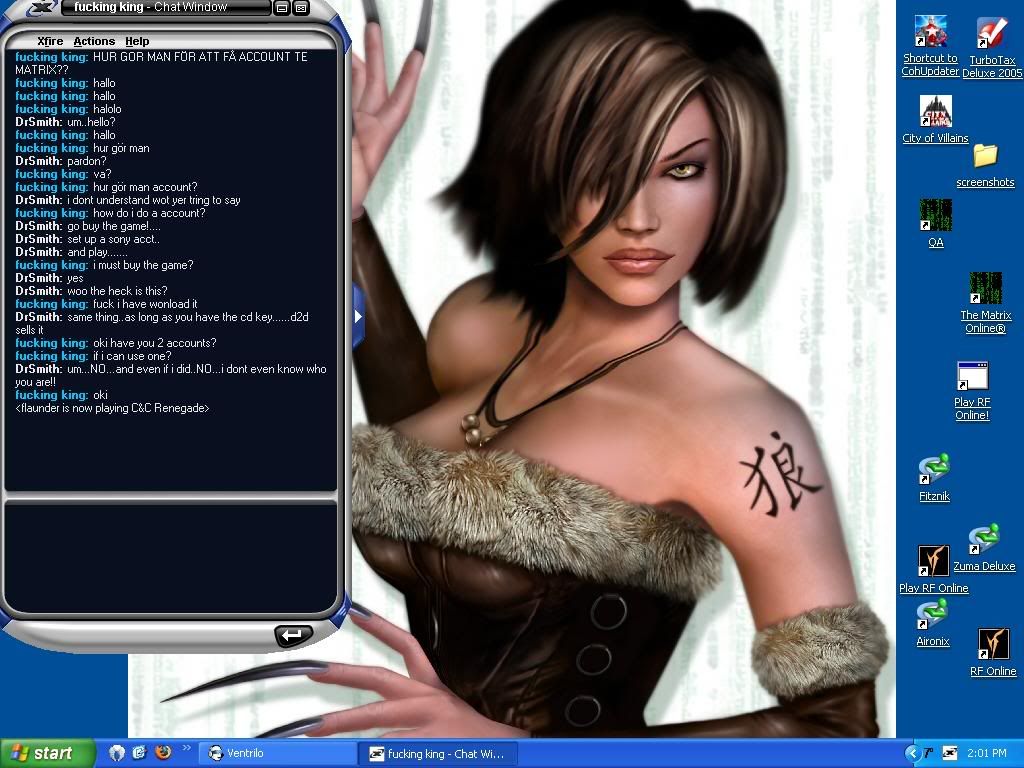Open the Help menu in chat window
Viewport: 1024px width, 768px height.
137,41
